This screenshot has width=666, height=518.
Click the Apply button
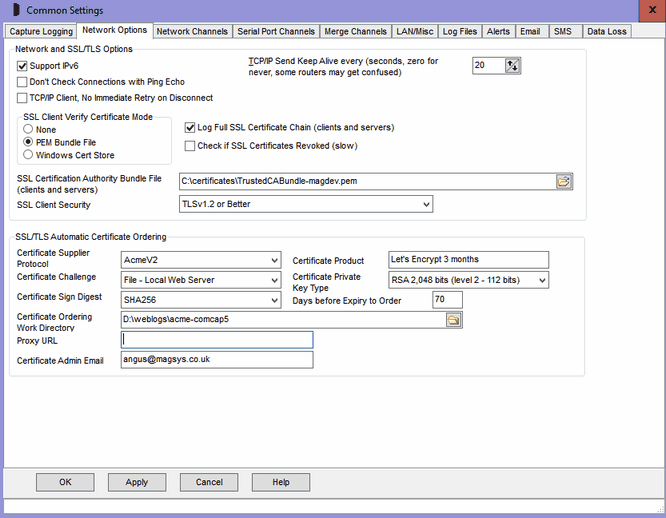137,482
